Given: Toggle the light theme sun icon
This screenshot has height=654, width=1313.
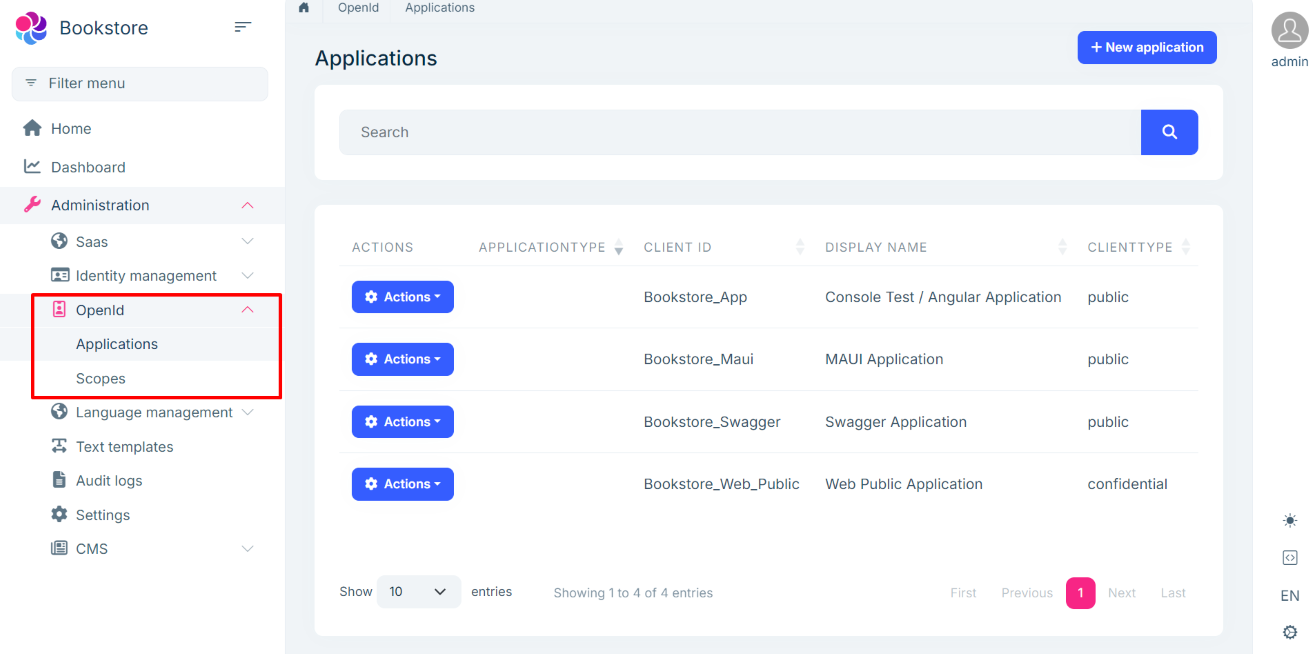Looking at the screenshot, I should [x=1289, y=521].
